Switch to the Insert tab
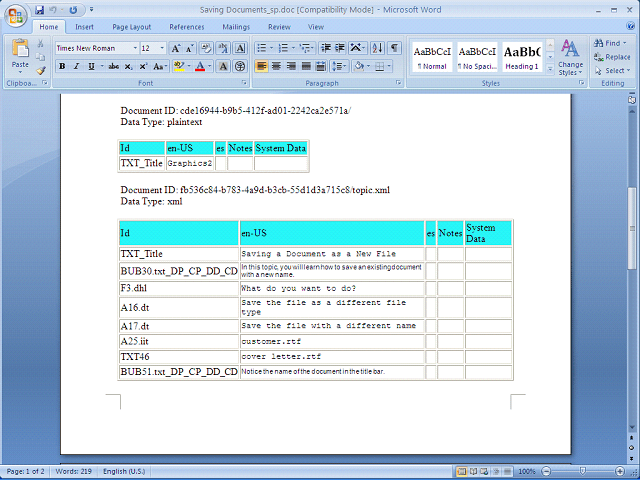Viewport: 640px width, 480px height. click(x=84, y=27)
